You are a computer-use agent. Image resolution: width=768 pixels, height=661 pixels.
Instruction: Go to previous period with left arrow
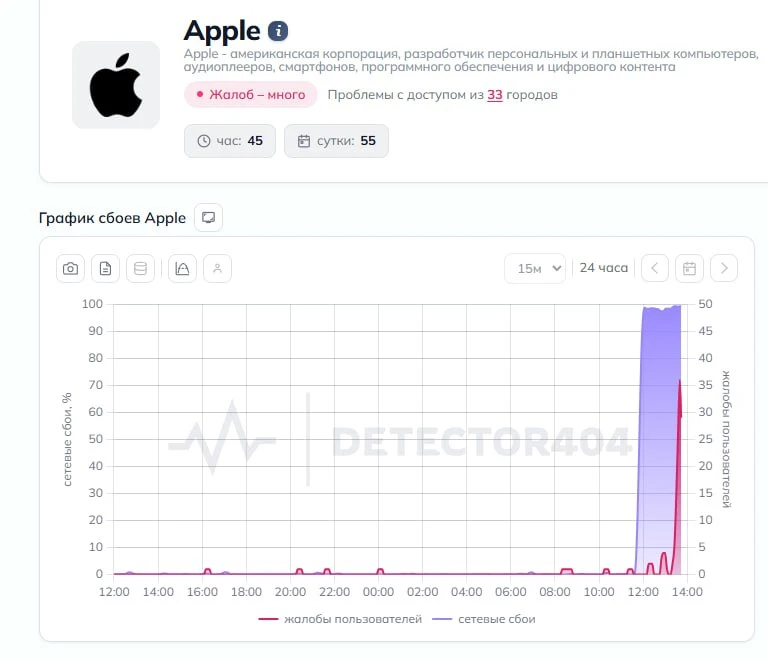click(x=654, y=268)
